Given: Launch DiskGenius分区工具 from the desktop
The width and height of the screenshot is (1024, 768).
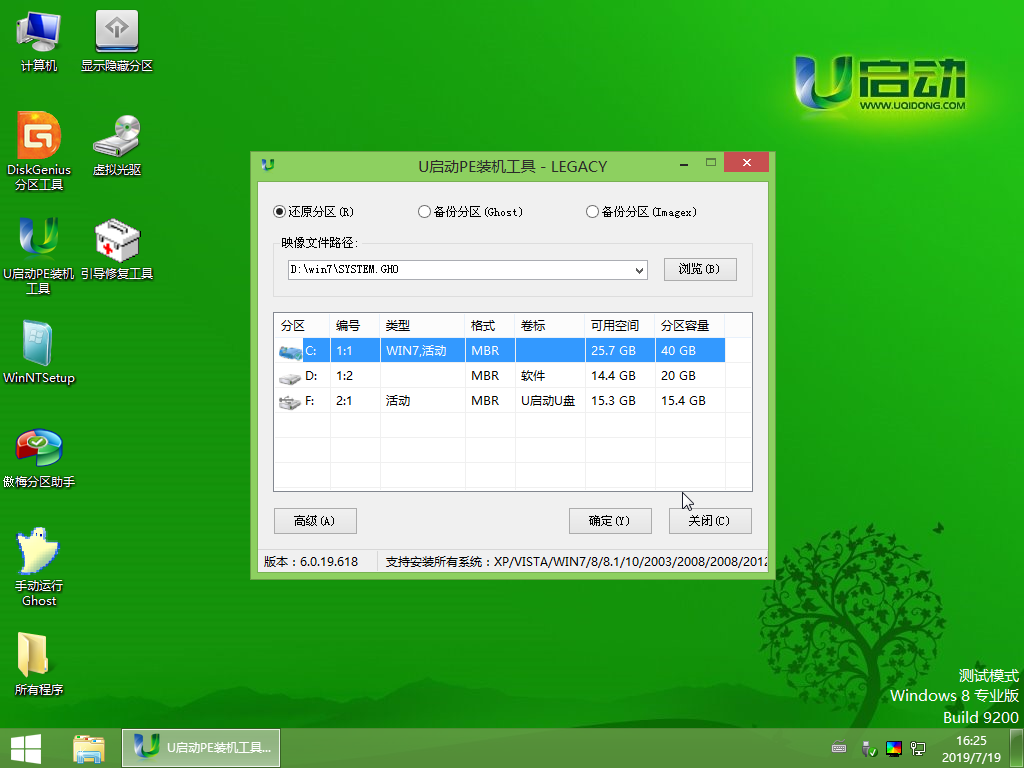Looking at the screenshot, I should 39,152.
